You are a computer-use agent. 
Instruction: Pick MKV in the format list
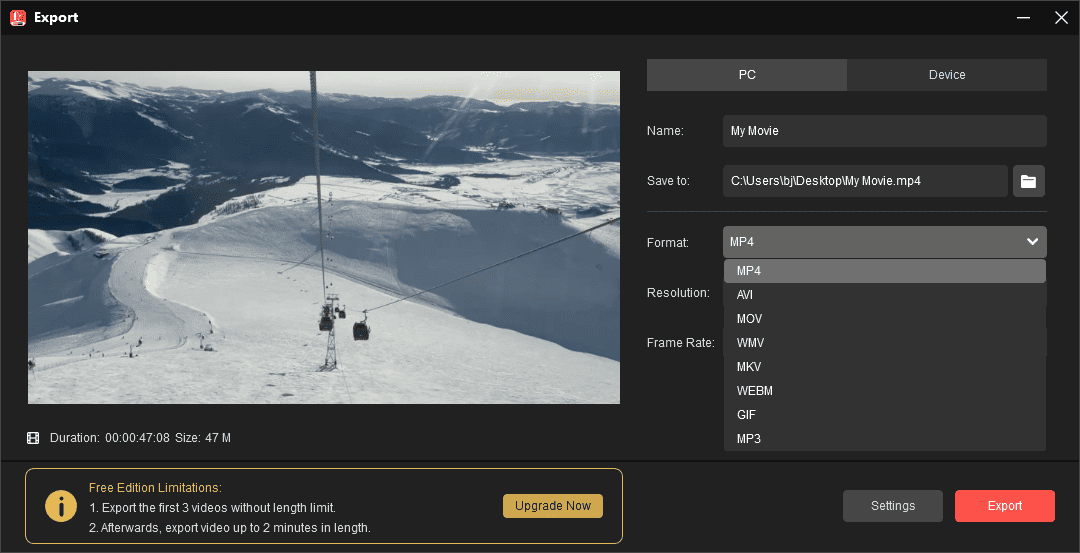pos(884,367)
